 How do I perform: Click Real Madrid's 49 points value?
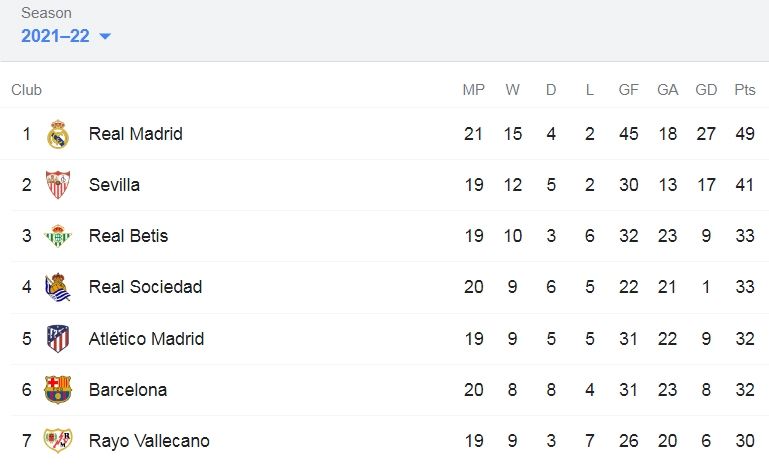pyautogui.click(x=744, y=134)
